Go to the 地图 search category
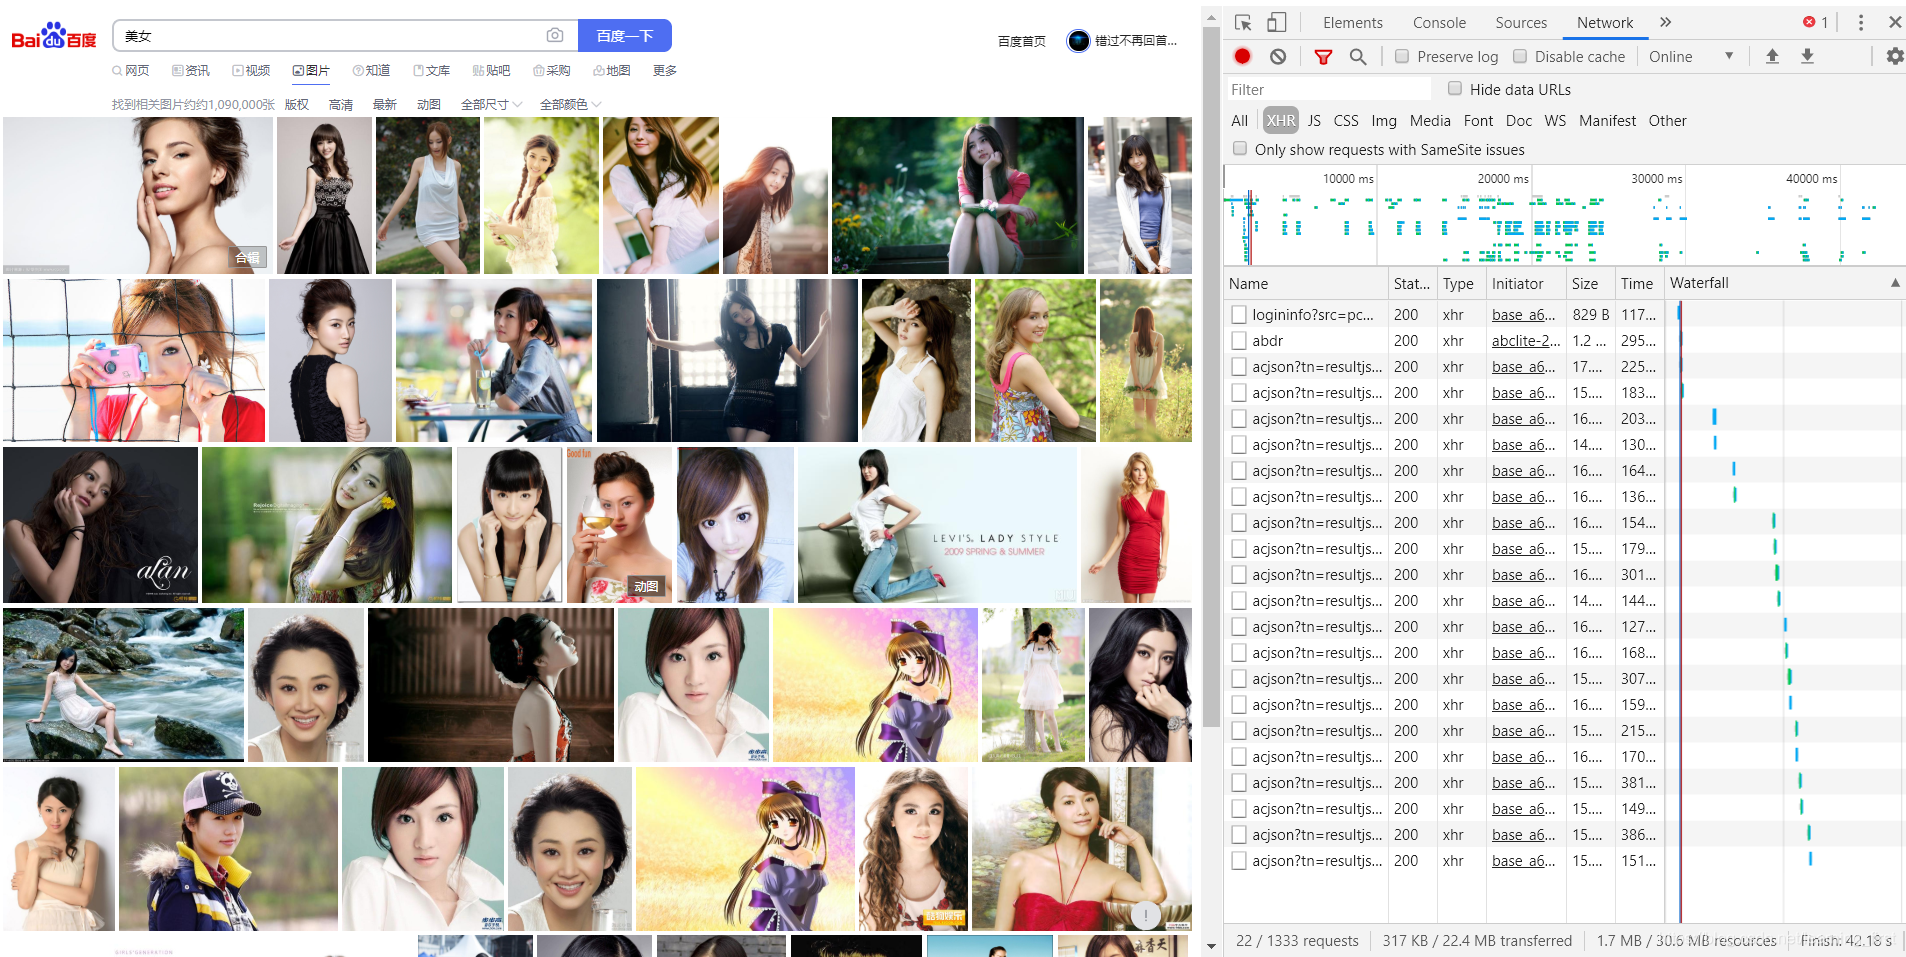Image resolution: width=1906 pixels, height=957 pixels. [x=611, y=71]
